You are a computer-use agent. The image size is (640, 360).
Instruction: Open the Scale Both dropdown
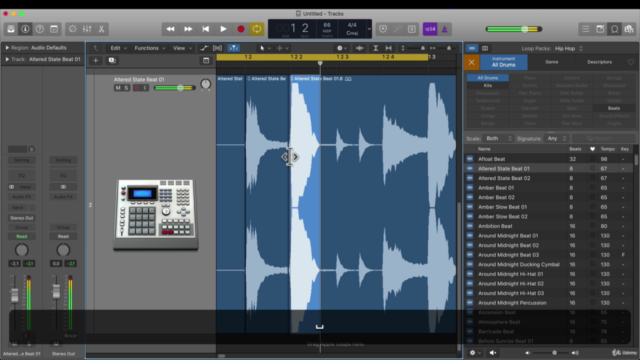[498, 138]
